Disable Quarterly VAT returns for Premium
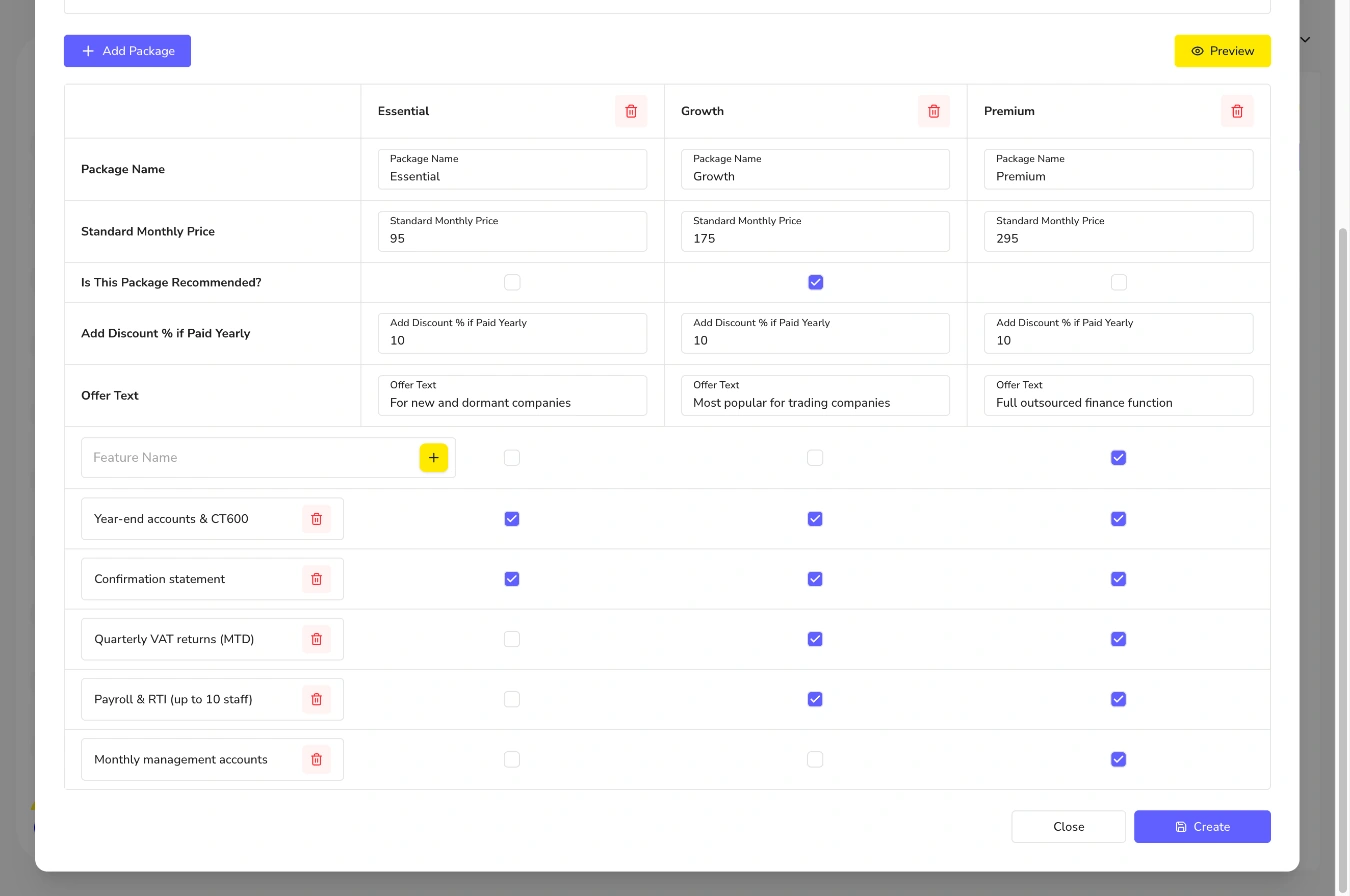 (1118, 639)
